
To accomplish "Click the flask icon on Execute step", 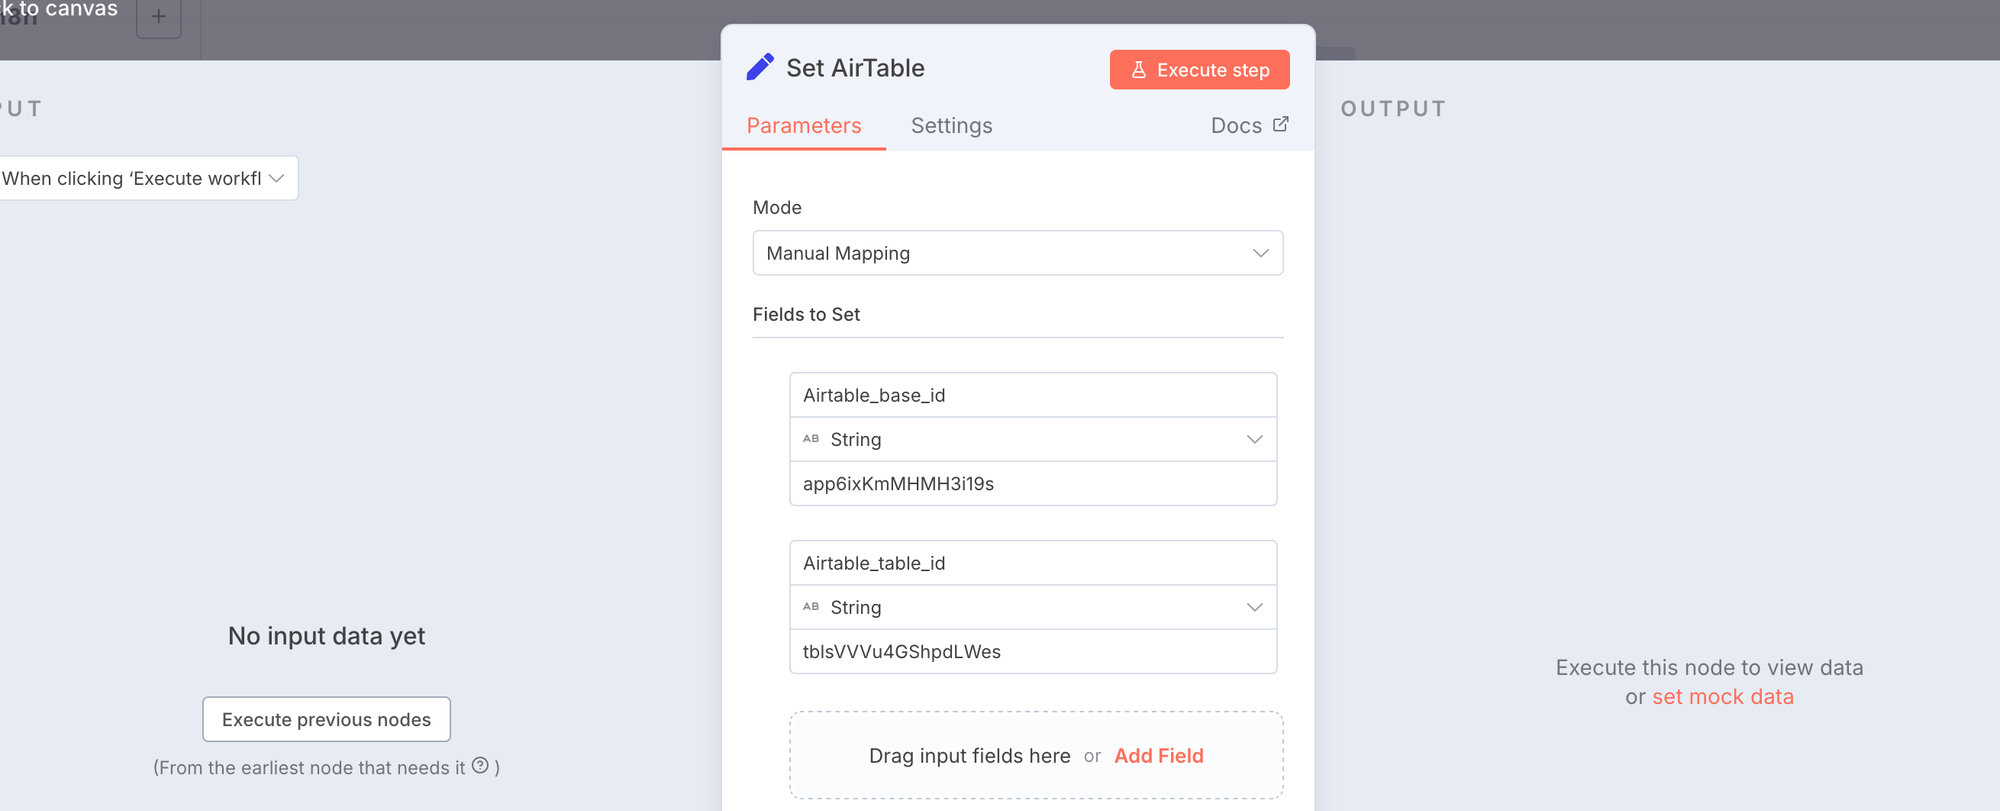I will point(1138,70).
